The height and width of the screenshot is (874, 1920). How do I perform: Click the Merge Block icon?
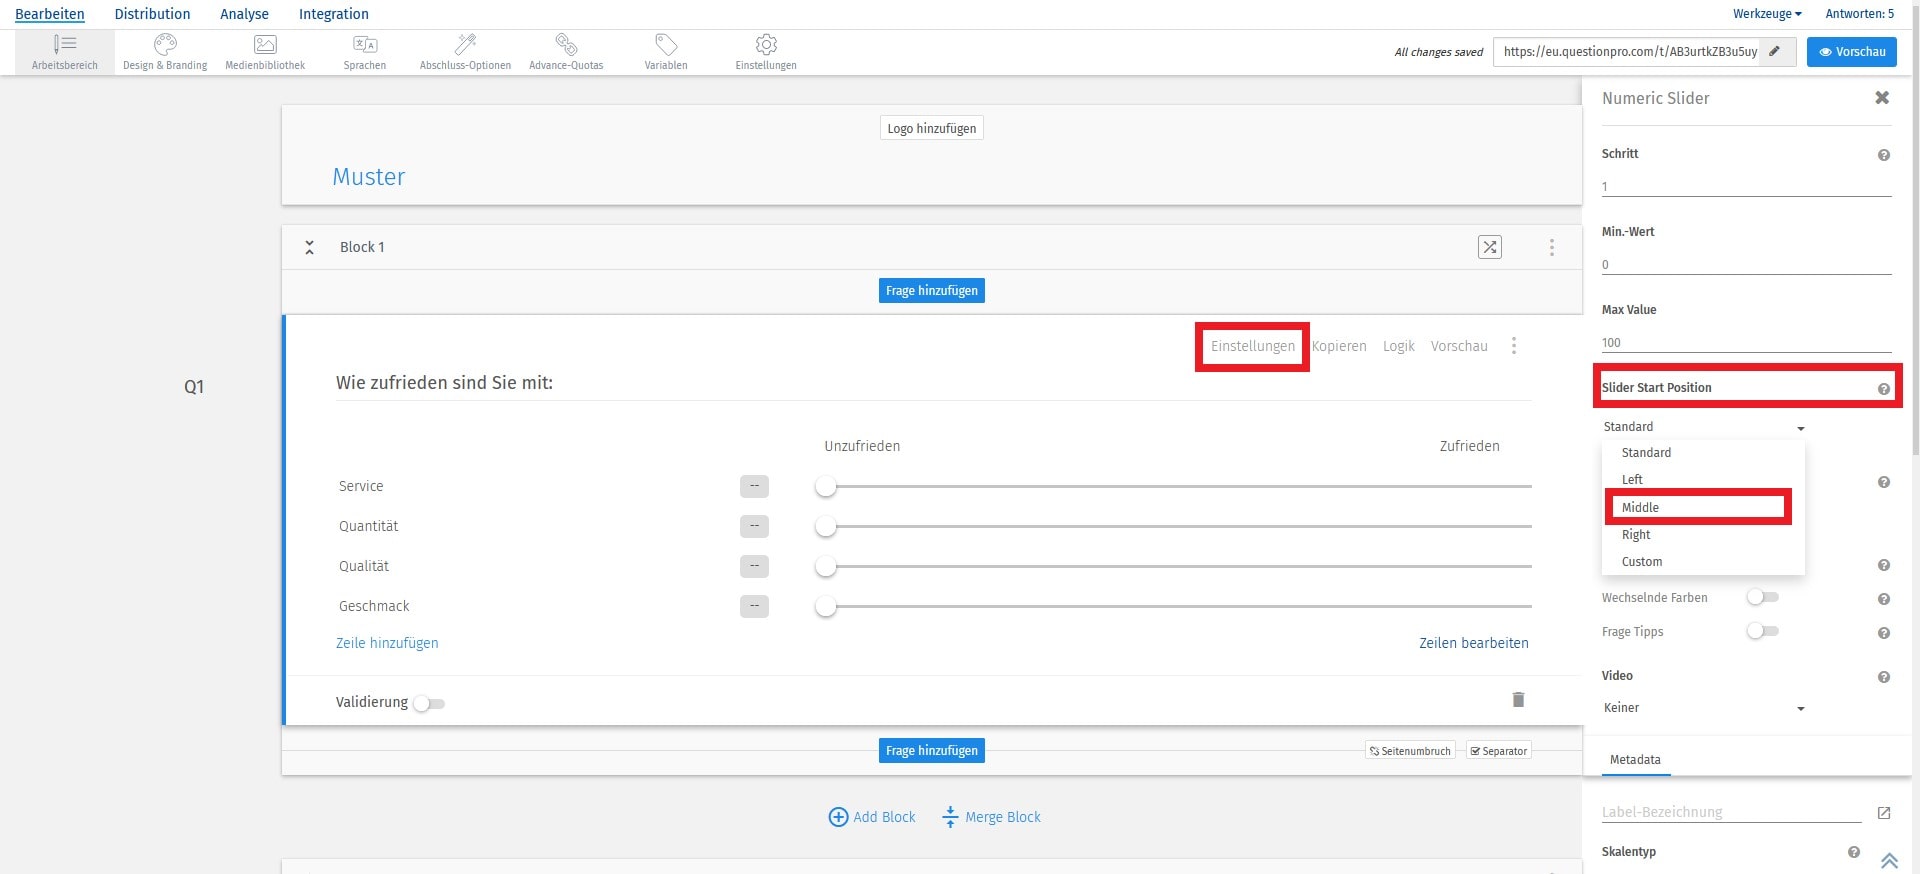click(x=950, y=817)
